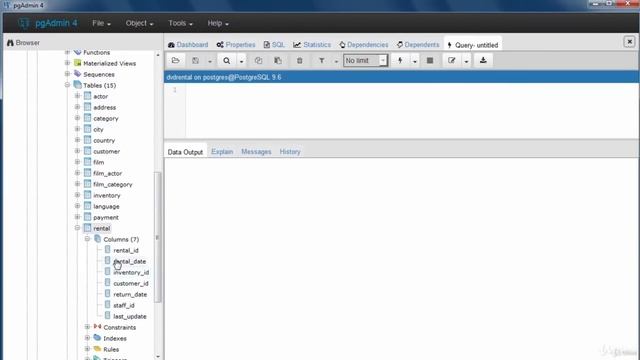Select the country table icon
640x360 pixels.
click(87, 140)
